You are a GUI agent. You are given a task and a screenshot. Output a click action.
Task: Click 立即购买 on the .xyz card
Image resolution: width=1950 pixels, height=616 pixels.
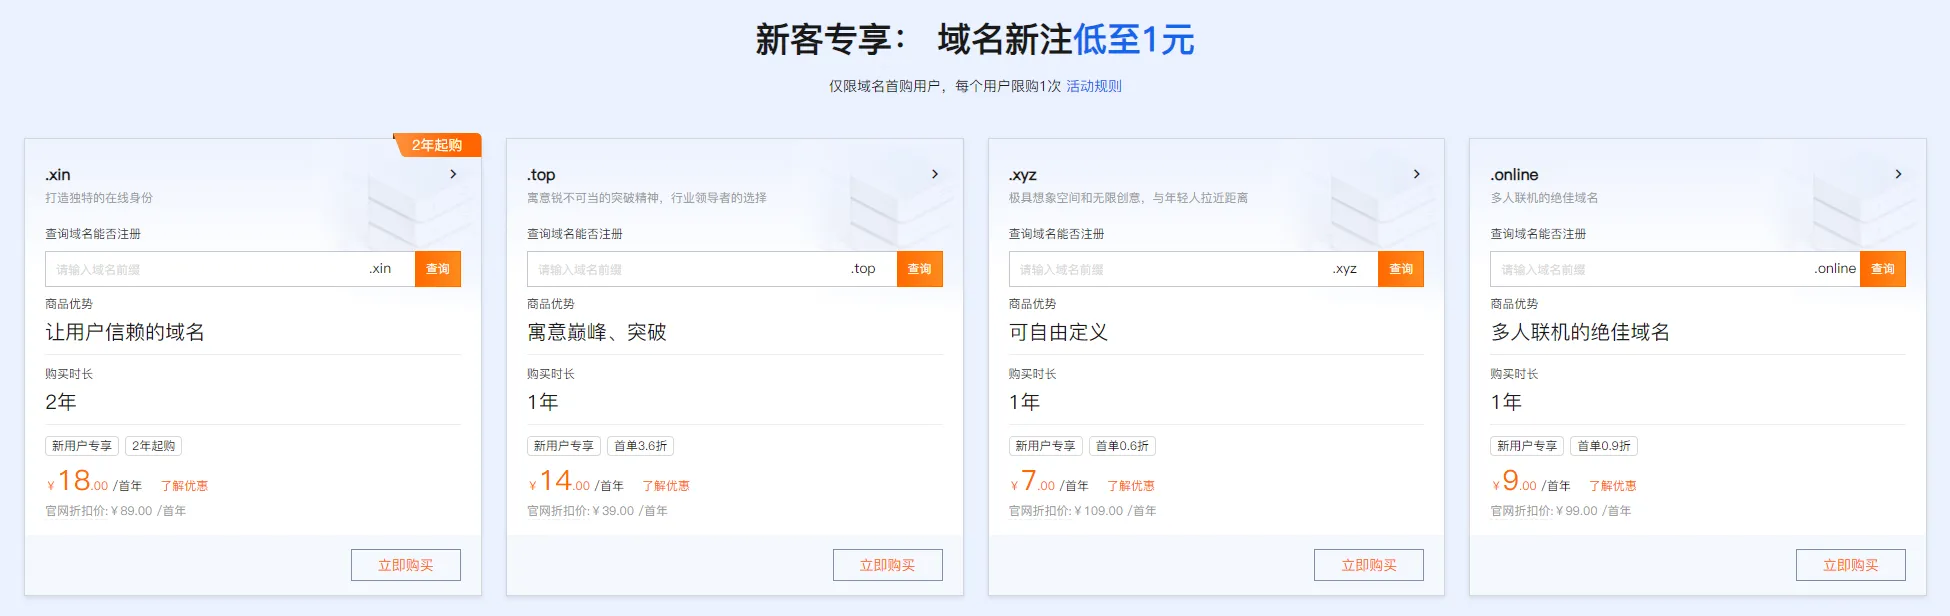pos(1369,565)
